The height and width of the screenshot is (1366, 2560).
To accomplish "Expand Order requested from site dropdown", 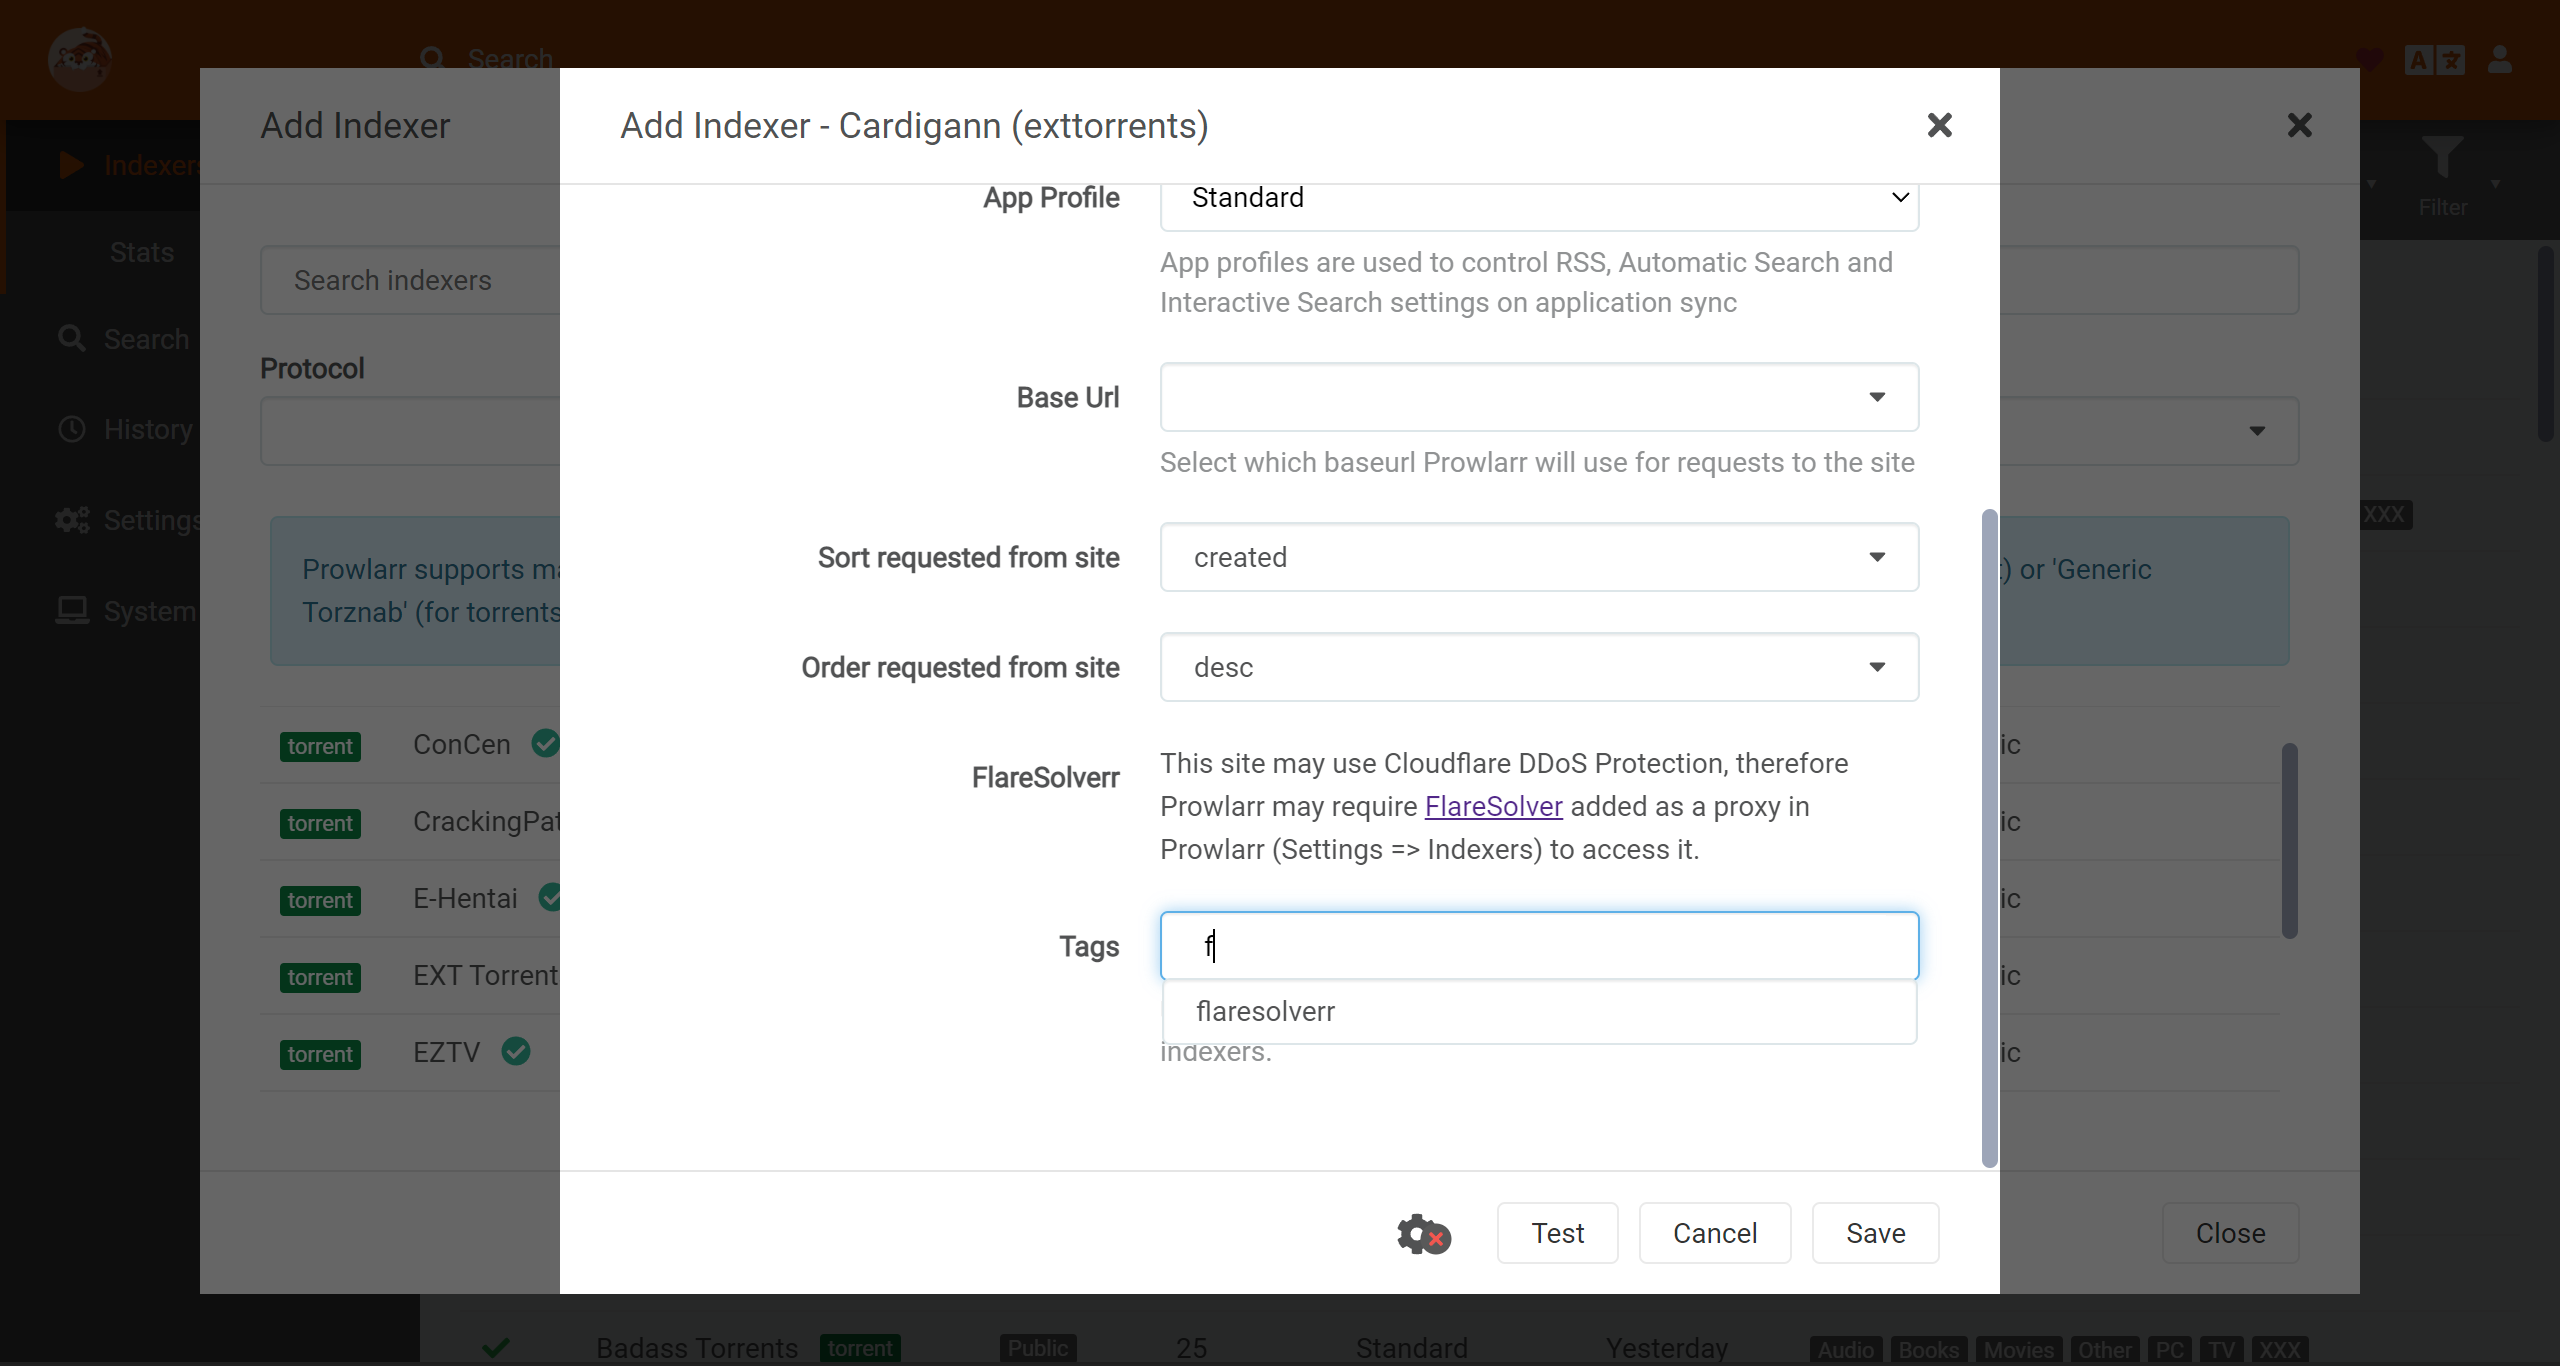I will pos(1538,667).
